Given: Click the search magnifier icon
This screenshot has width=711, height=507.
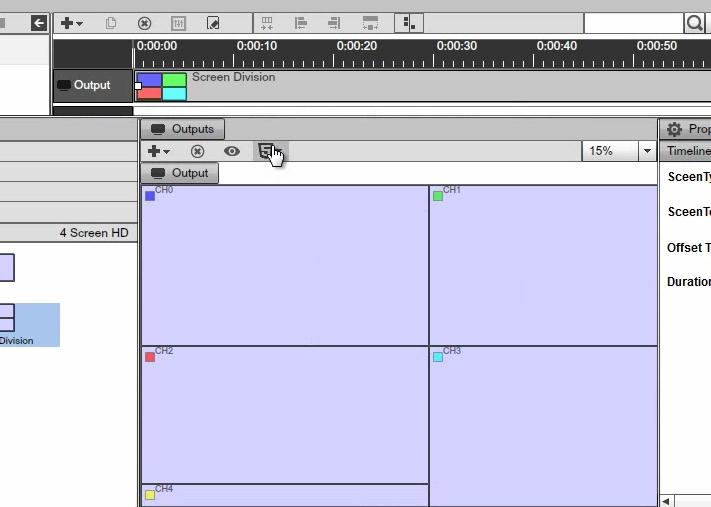Looking at the screenshot, I should coord(694,23).
